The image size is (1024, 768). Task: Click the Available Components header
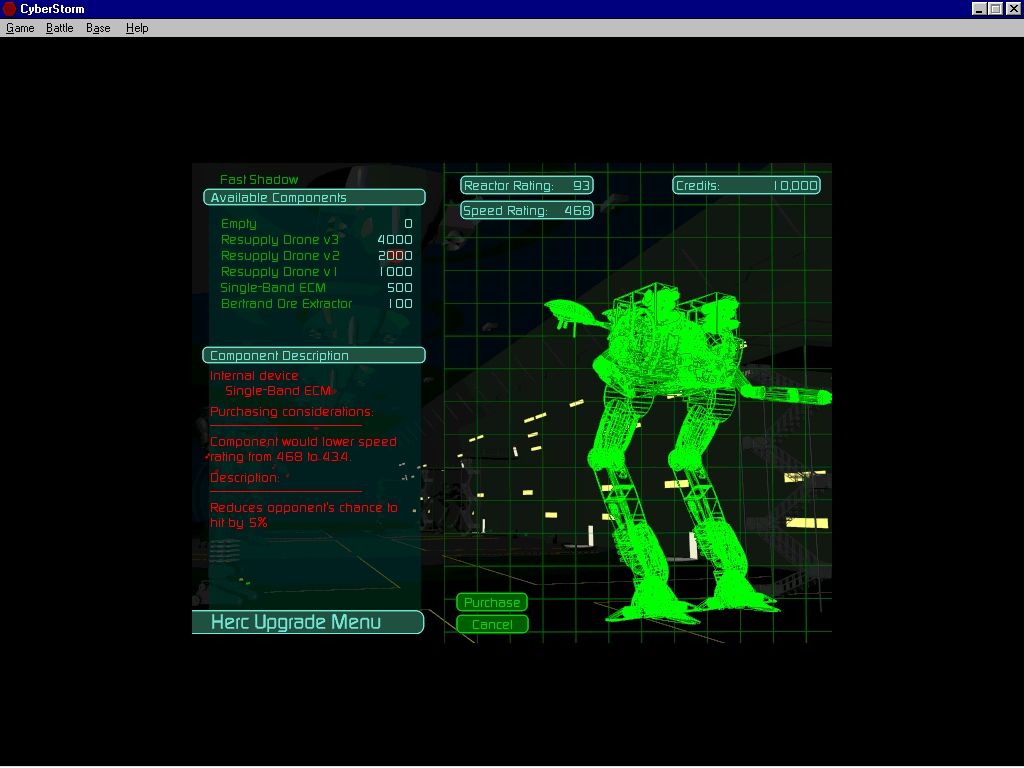click(x=314, y=198)
